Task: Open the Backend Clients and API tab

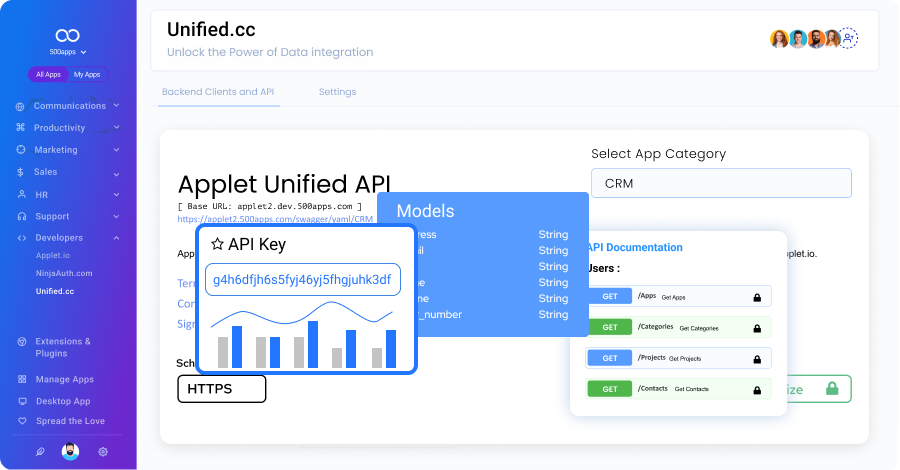Action: pos(218,92)
